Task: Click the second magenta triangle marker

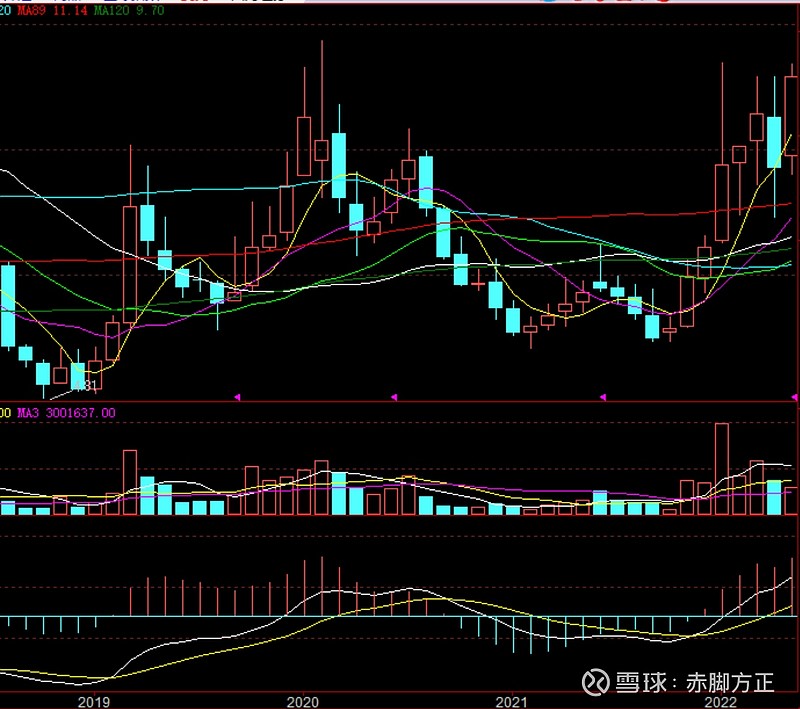Action: (393, 398)
